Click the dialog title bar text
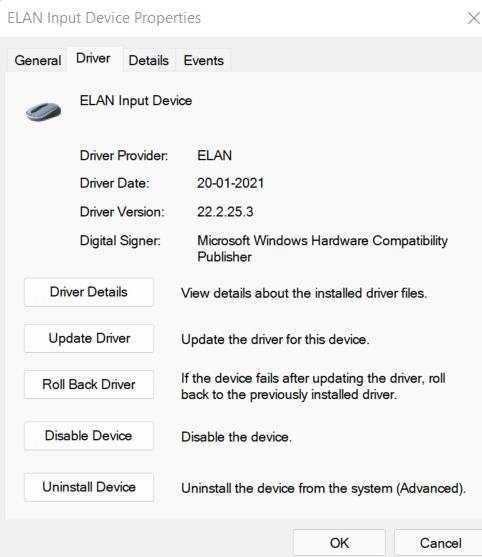The width and height of the screenshot is (482, 557). [104, 18]
